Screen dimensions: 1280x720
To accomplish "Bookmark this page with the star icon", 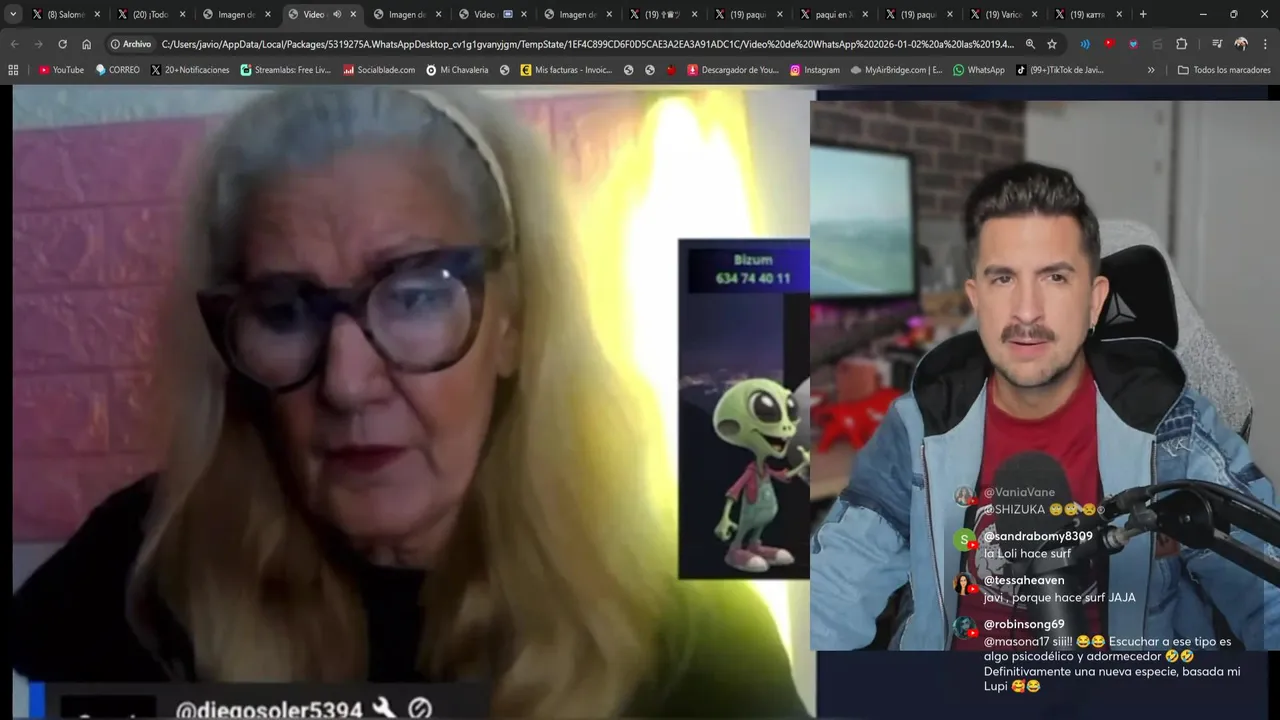I will coord(1052,44).
